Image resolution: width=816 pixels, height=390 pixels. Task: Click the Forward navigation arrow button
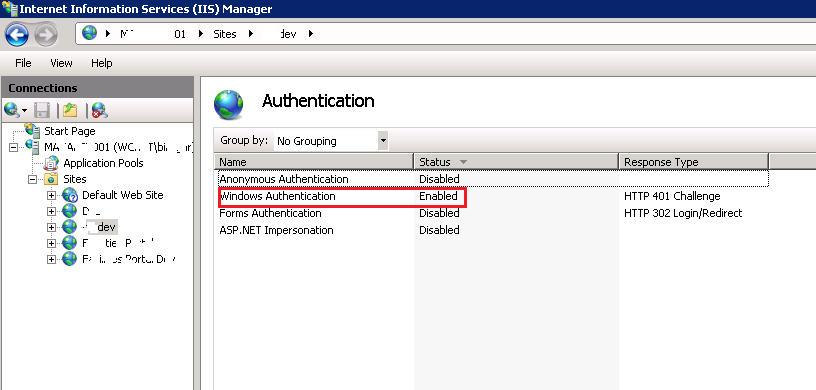(46, 35)
